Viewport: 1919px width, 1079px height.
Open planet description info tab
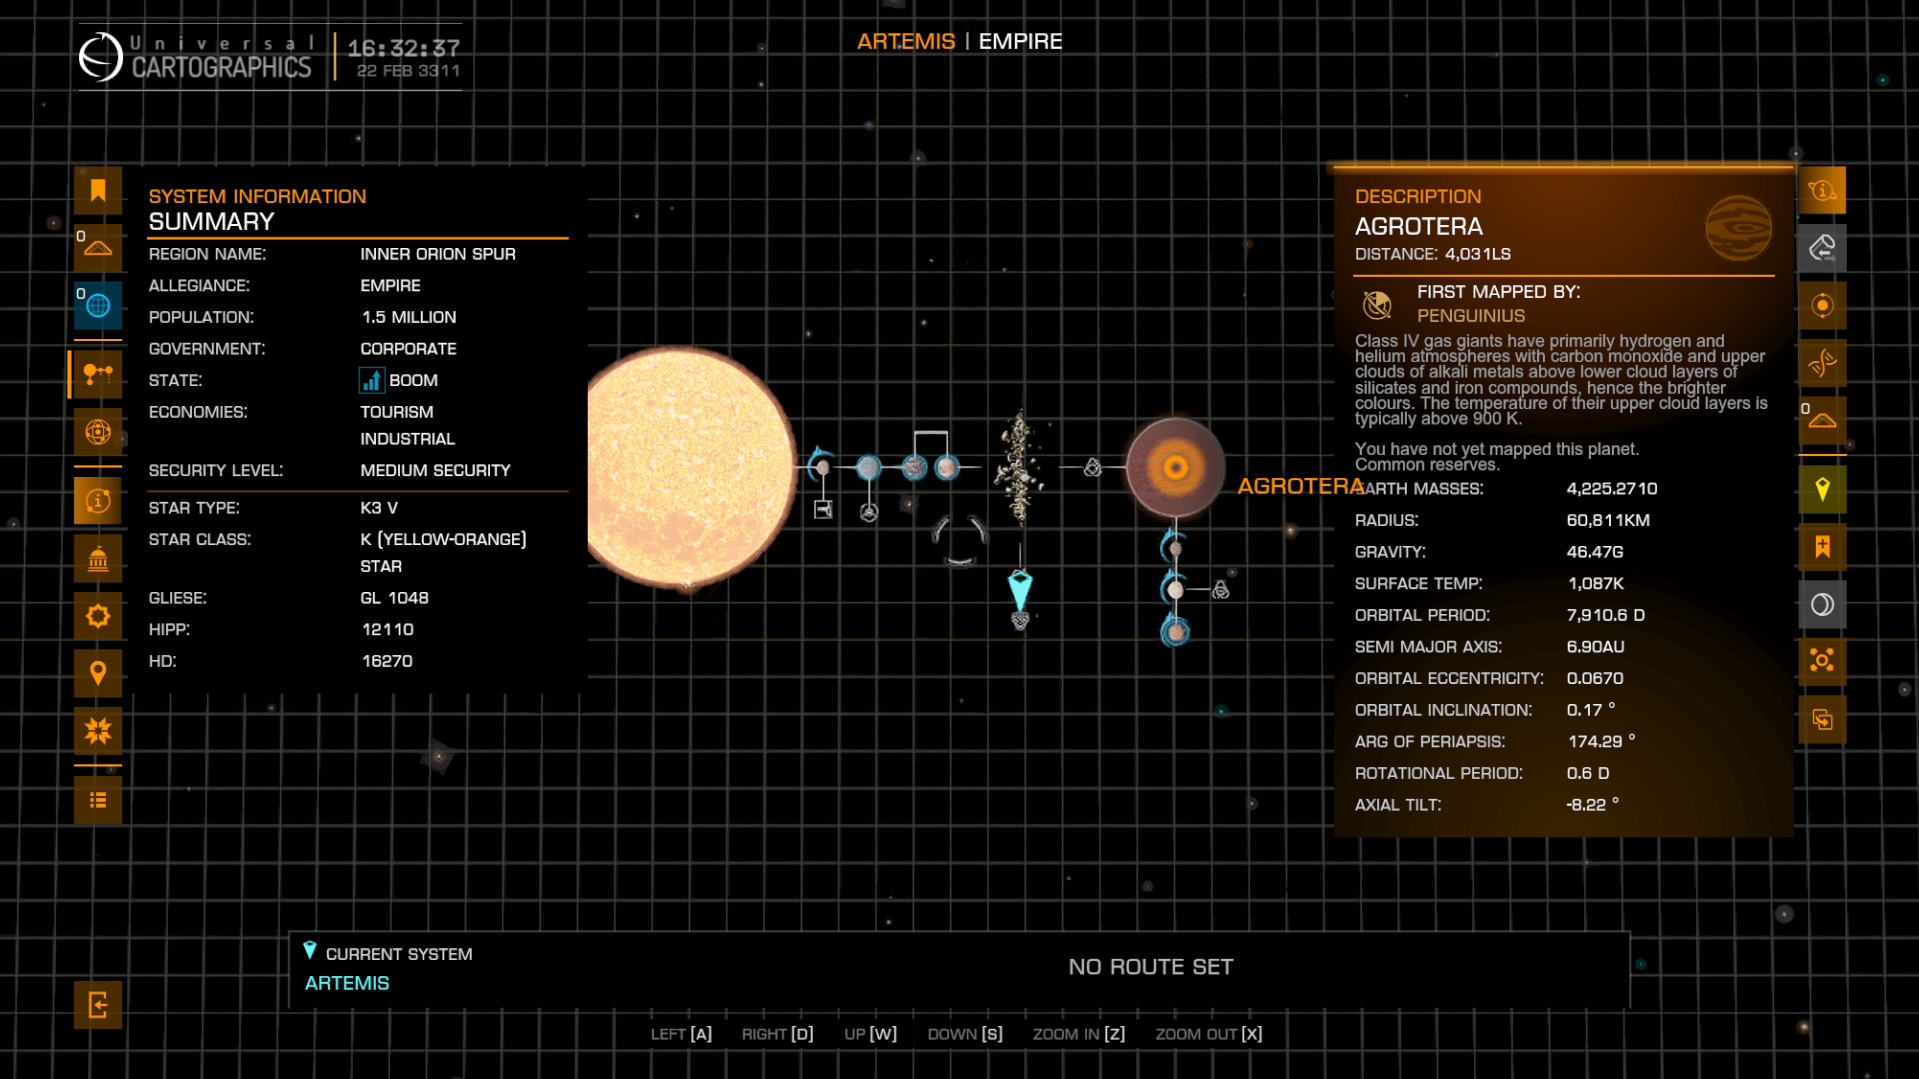pyautogui.click(x=1822, y=190)
